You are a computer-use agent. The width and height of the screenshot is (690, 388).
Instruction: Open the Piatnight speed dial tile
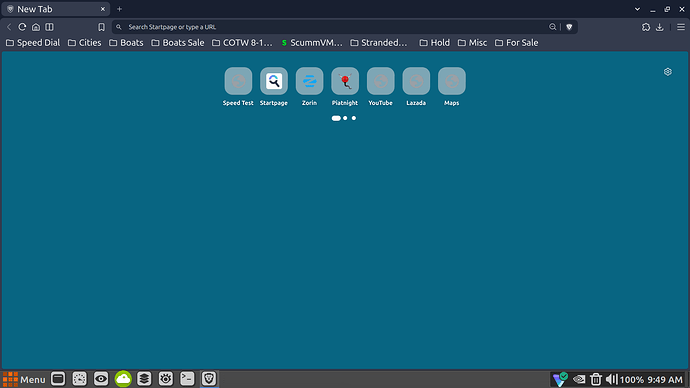[x=345, y=87]
